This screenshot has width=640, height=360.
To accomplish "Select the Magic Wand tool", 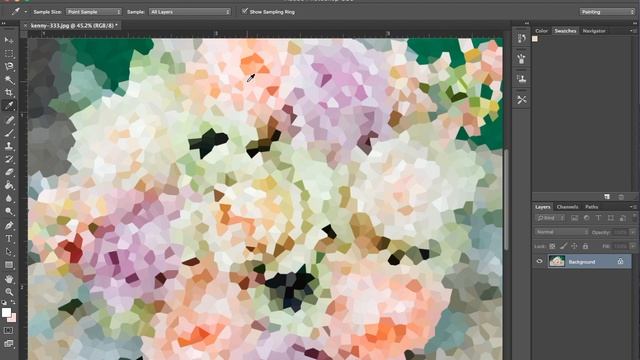I will pos(9,80).
